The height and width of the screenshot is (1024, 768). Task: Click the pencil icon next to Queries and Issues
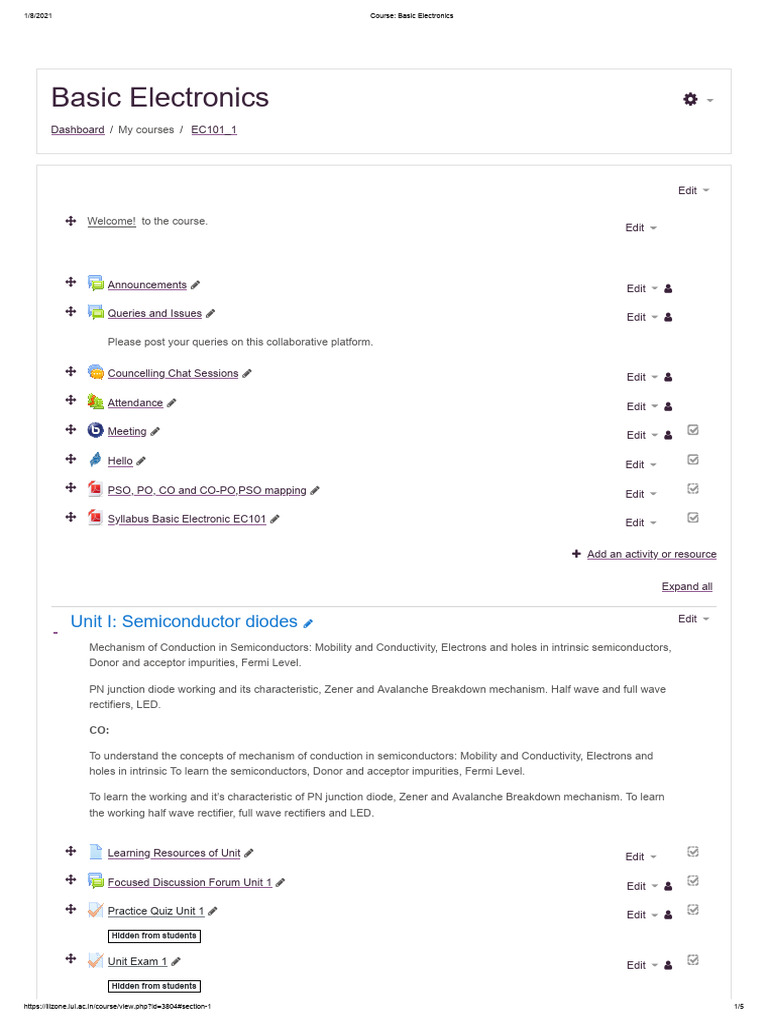[210, 313]
